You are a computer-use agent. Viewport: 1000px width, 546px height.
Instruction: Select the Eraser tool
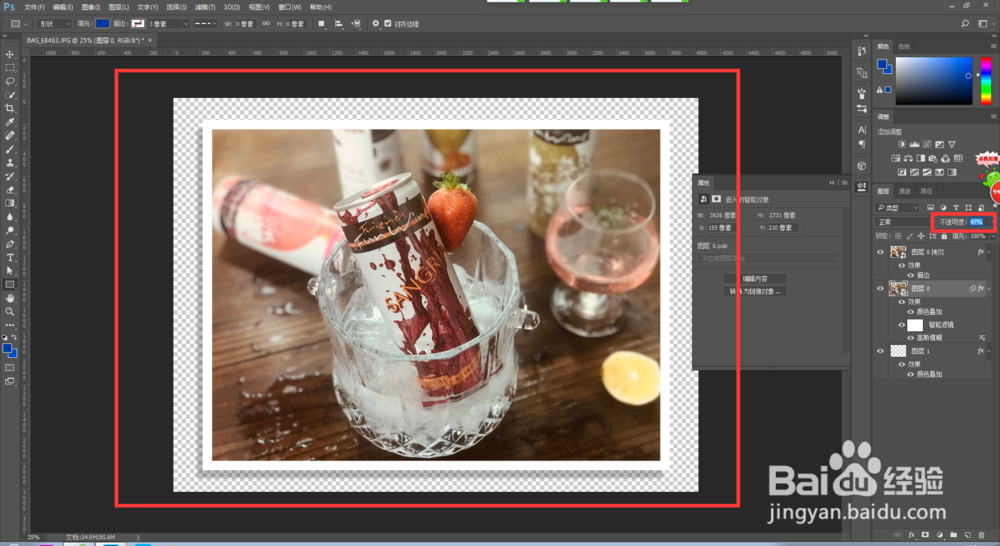[10, 189]
